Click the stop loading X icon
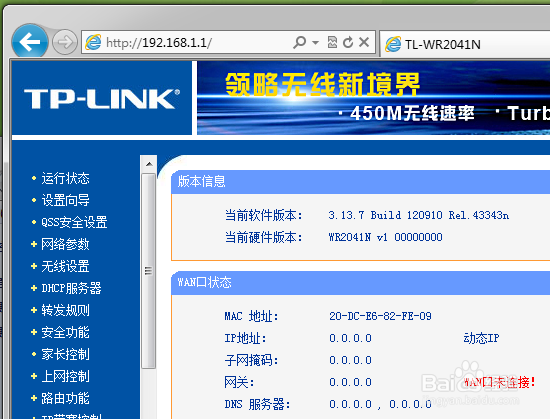The height and width of the screenshot is (419, 550). coord(364,42)
